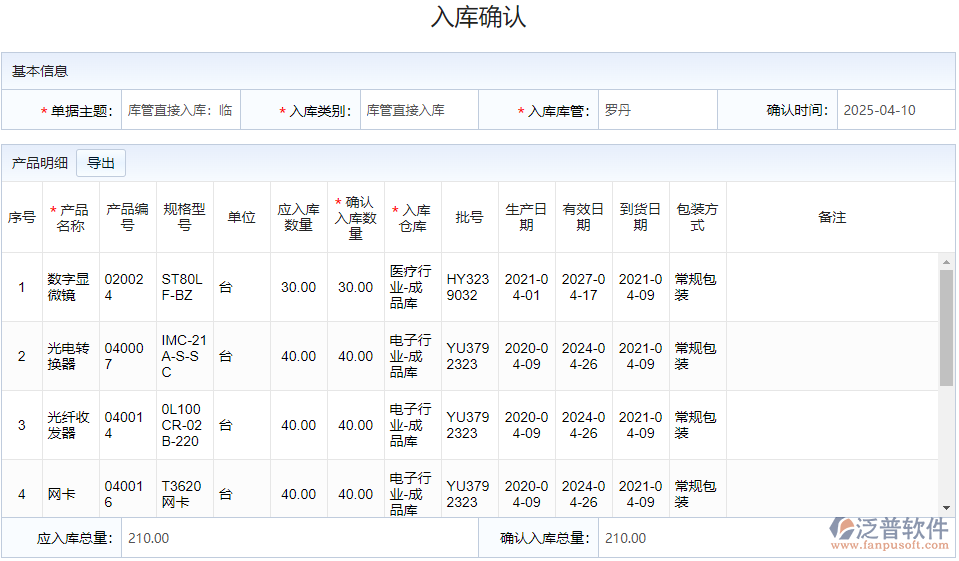
Task: Click the 确认入库数量 column header
Action: pos(355,218)
